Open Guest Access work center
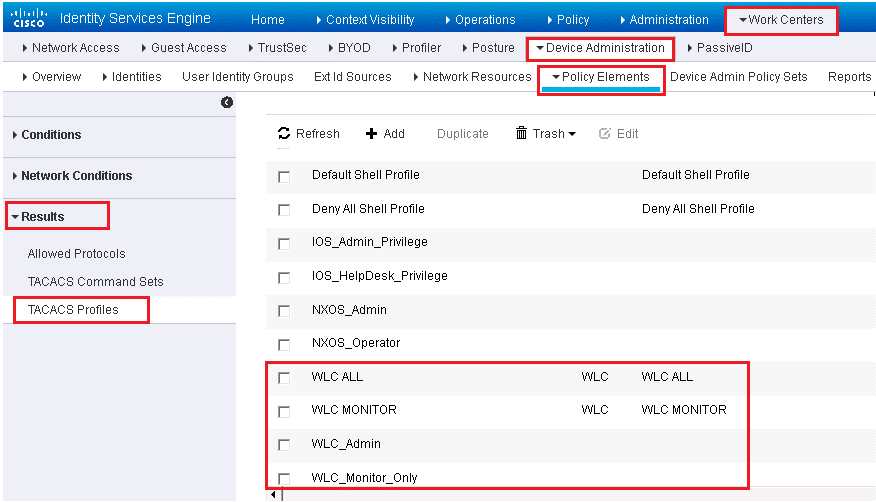This screenshot has height=502, width=876. point(184,47)
